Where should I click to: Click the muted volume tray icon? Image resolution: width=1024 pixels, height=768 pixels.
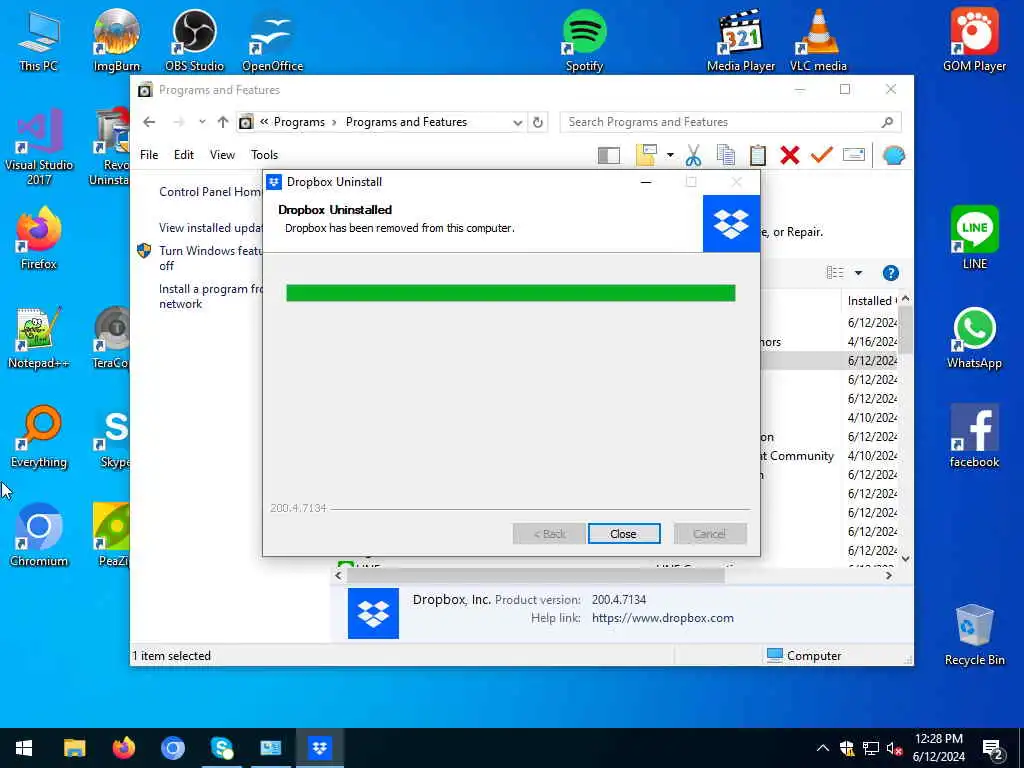click(x=894, y=748)
